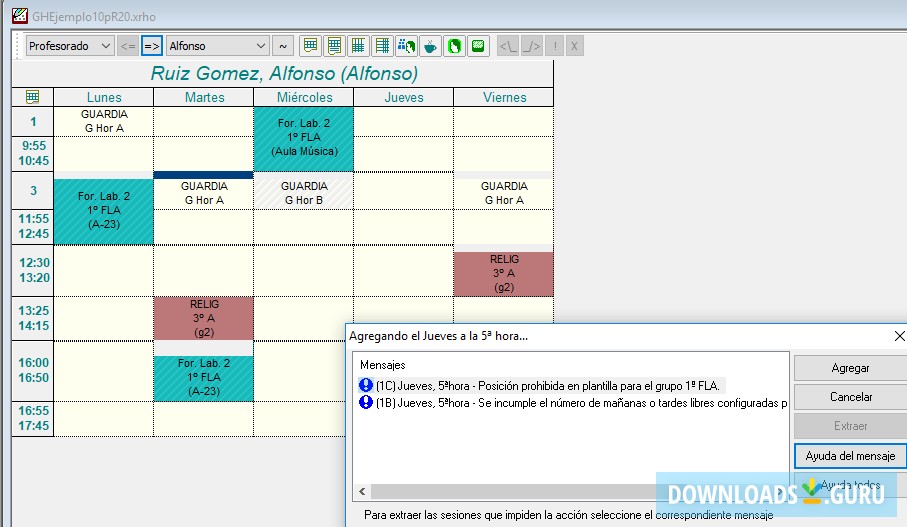Select the Viernes GUARDIA G Hor A cell
Viewport: 907px width, 527px height.
(x=504, y=193)
